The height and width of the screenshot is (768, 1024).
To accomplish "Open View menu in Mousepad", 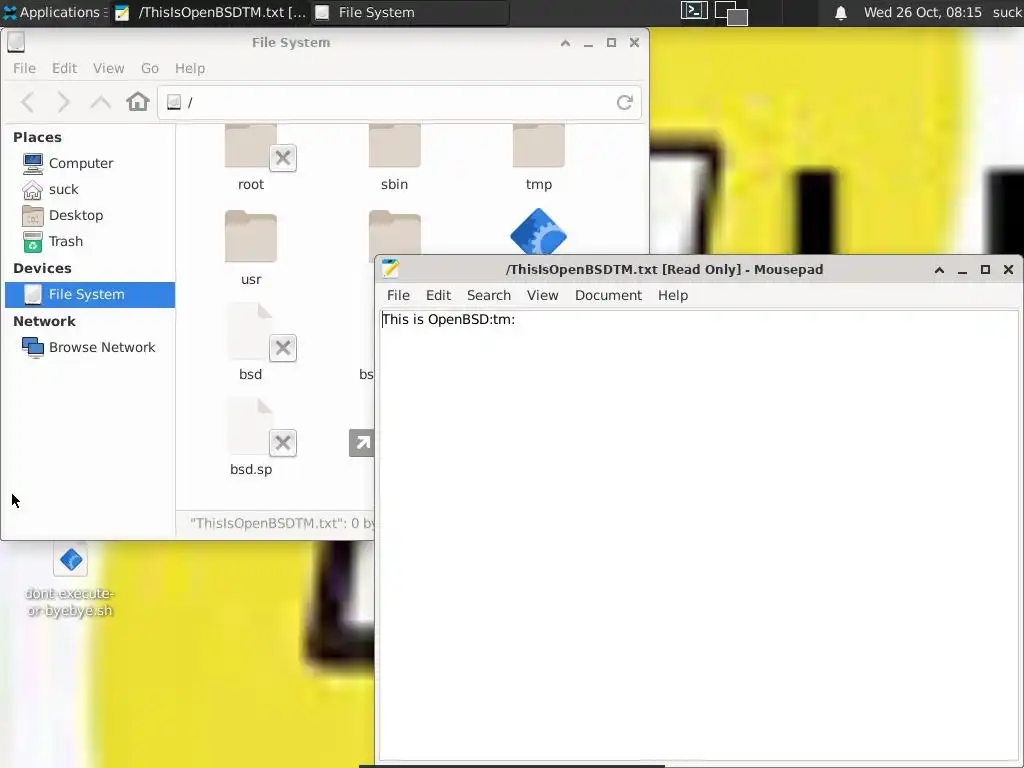I will tap(542, 296).
